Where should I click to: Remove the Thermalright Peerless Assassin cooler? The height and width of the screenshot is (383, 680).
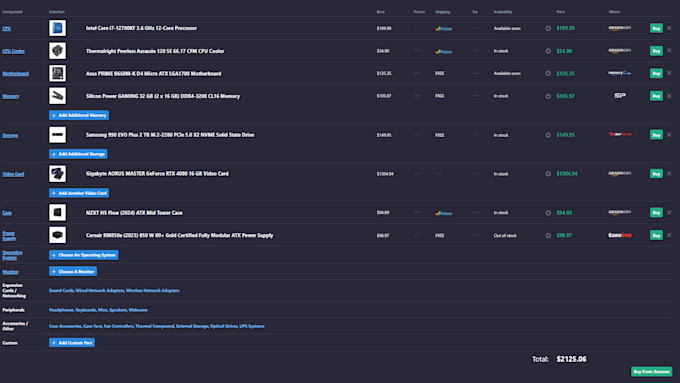point(669,51)
